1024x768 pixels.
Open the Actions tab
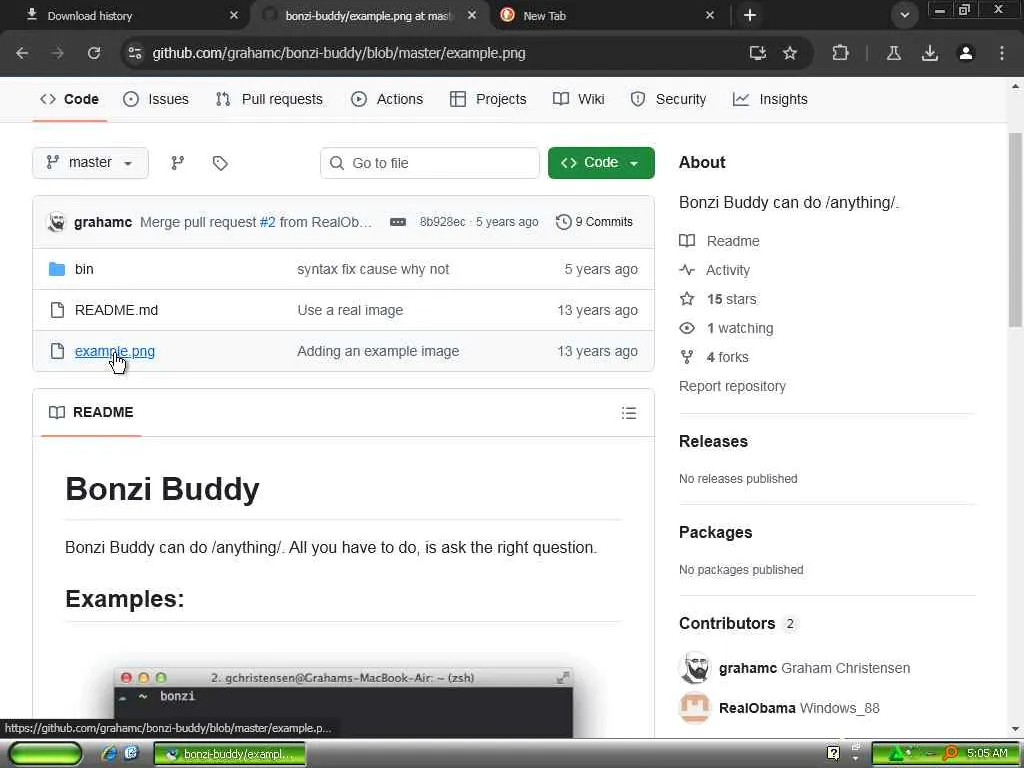click(387, 99)
